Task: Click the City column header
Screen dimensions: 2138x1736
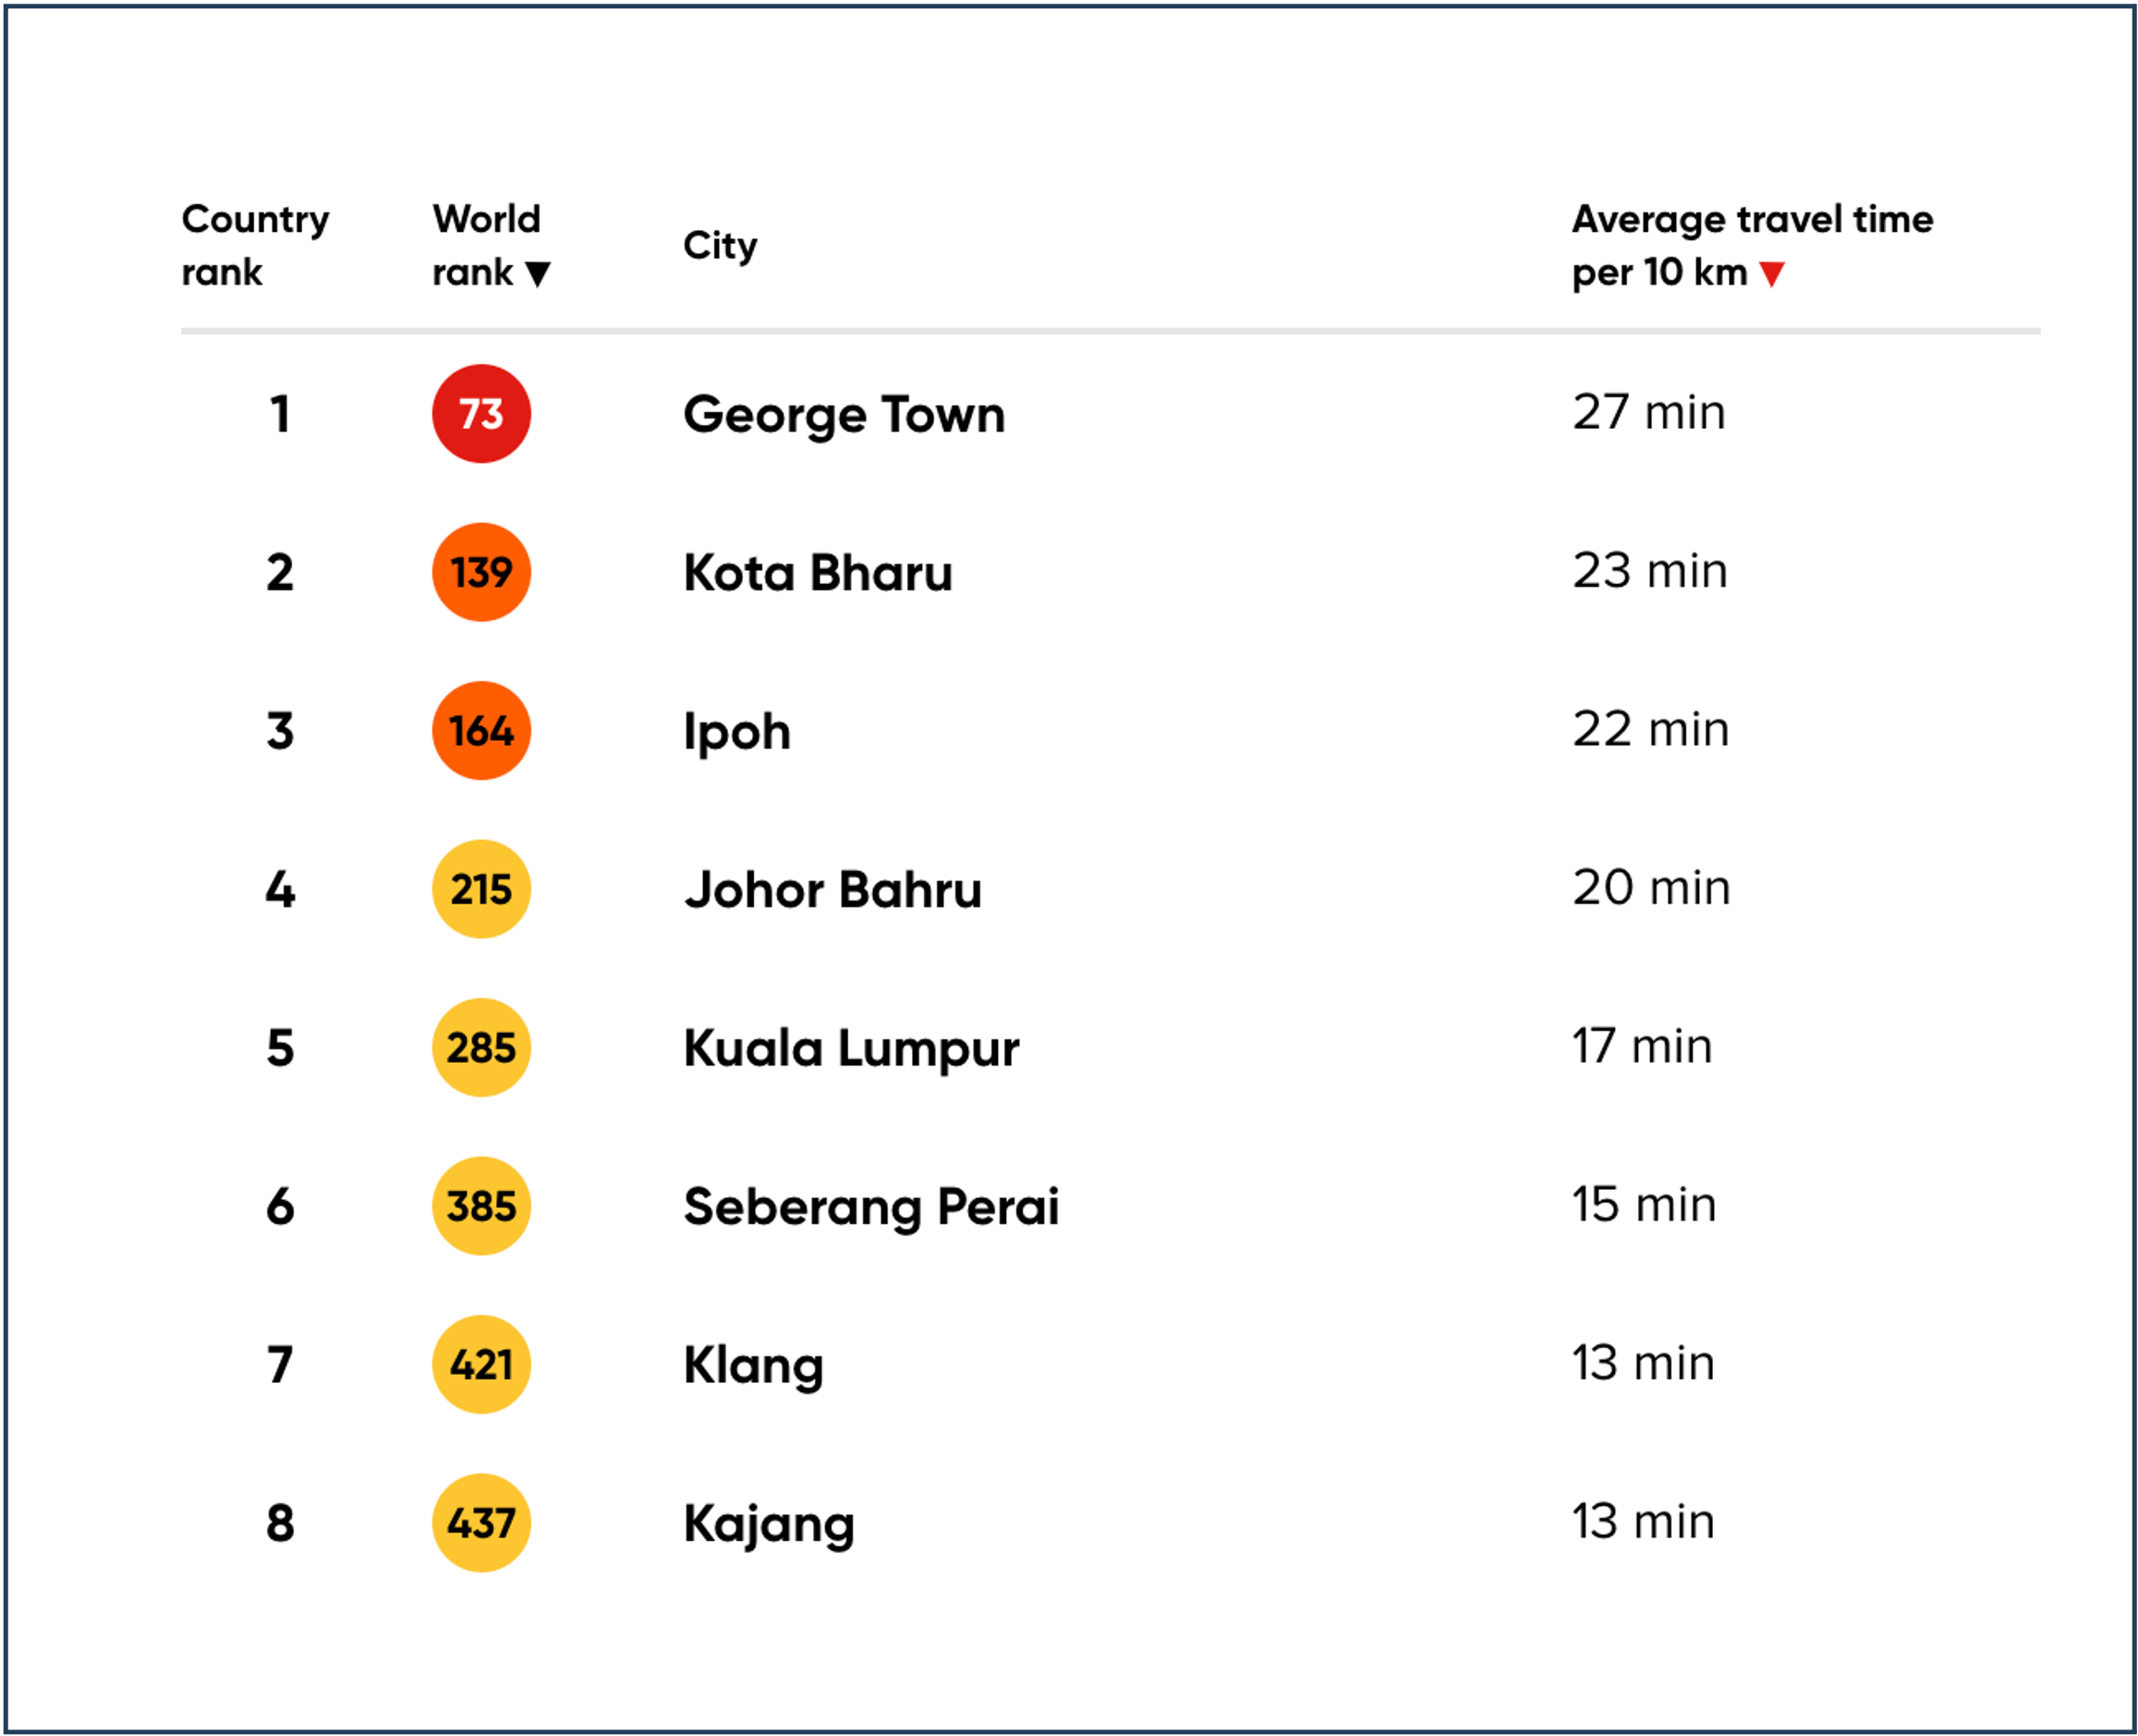Action: pos(720,245)
